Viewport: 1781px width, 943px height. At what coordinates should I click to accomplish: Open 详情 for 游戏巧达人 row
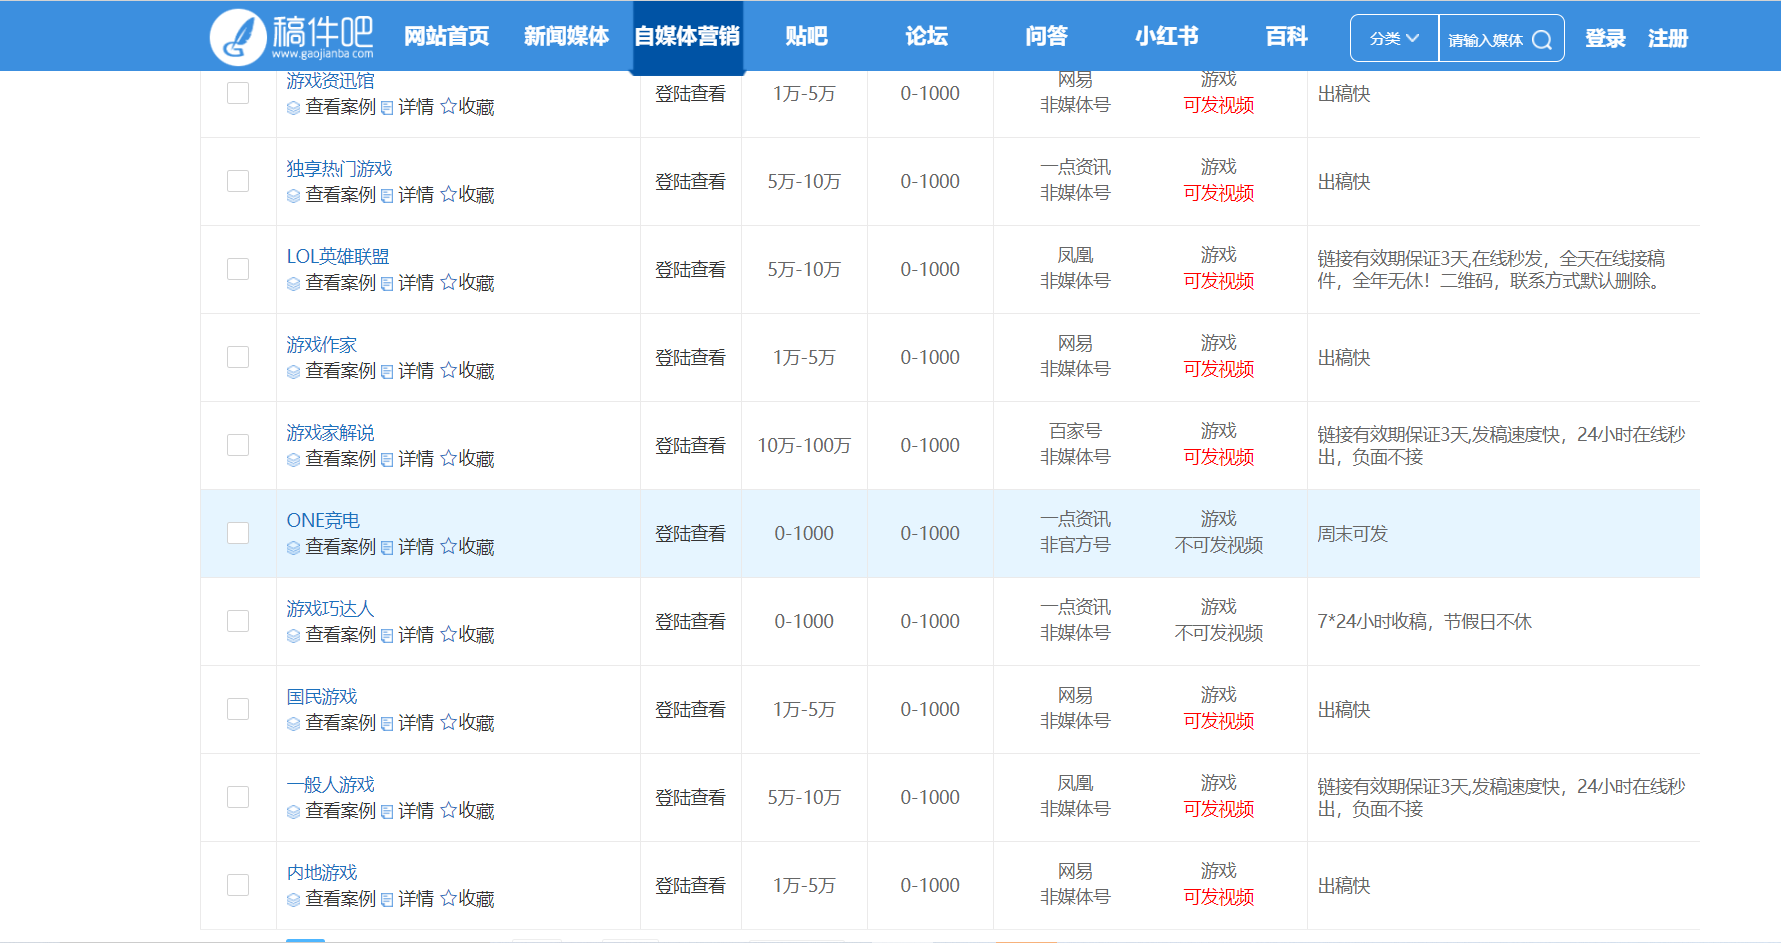tap(407, 635)
